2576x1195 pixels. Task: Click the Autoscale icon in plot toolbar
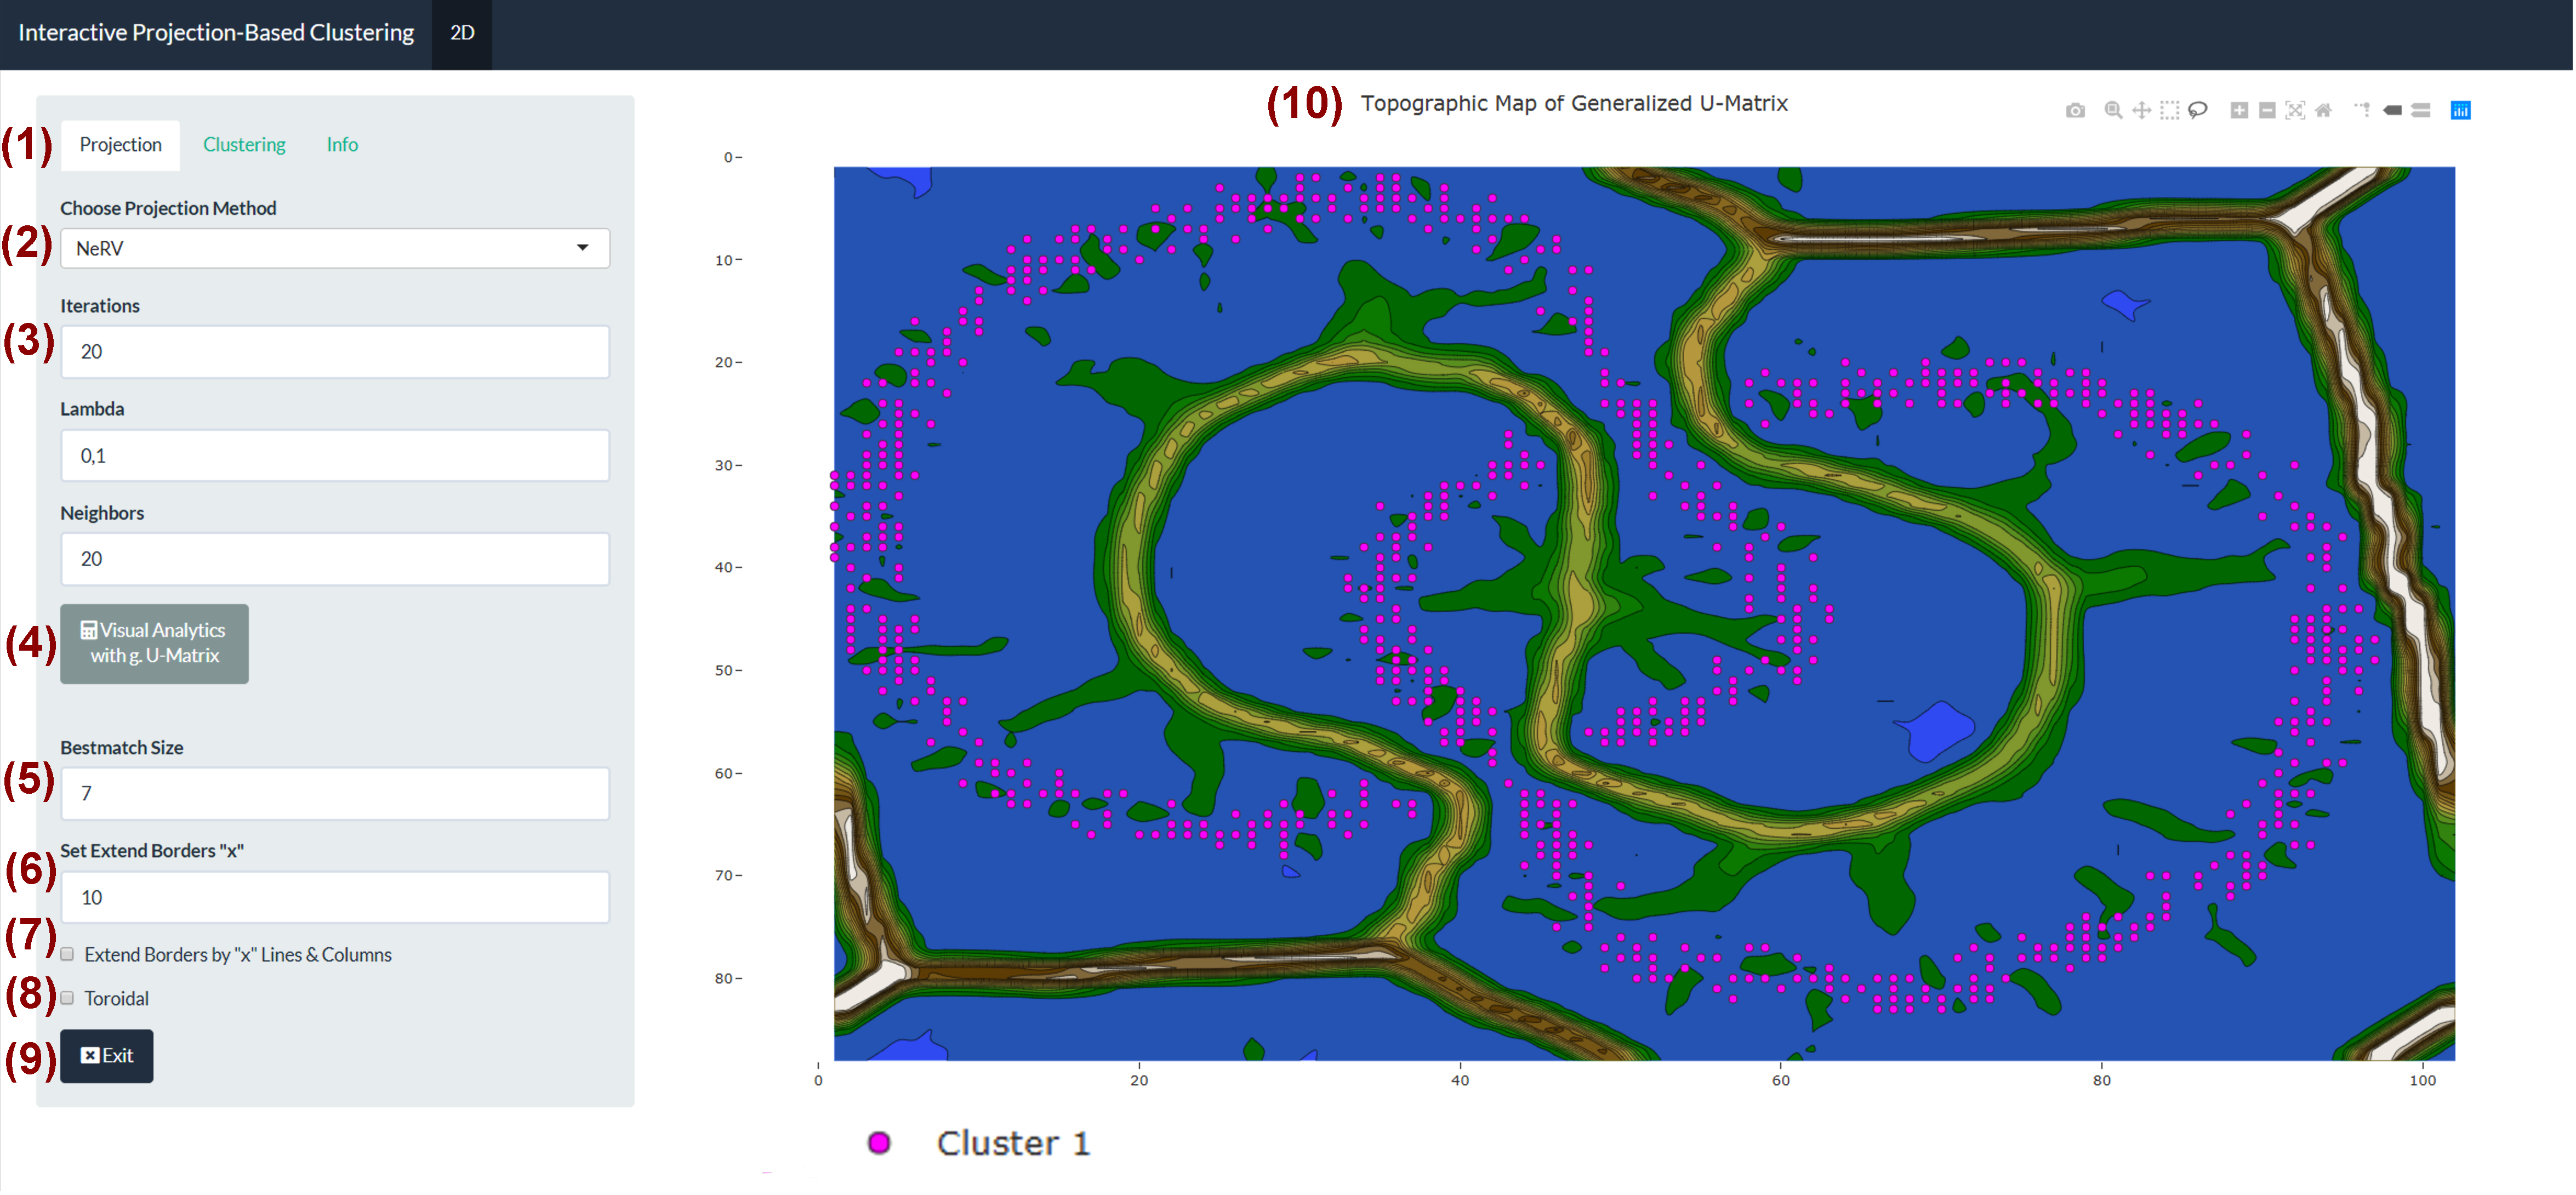pos(2295,110)
